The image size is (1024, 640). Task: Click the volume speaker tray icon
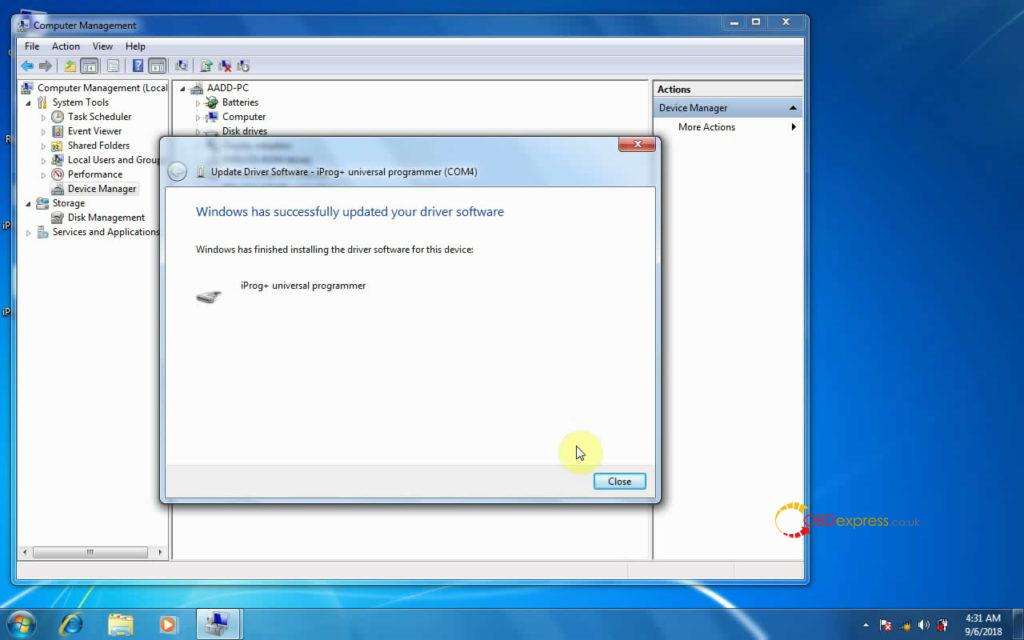click(923, 625)
